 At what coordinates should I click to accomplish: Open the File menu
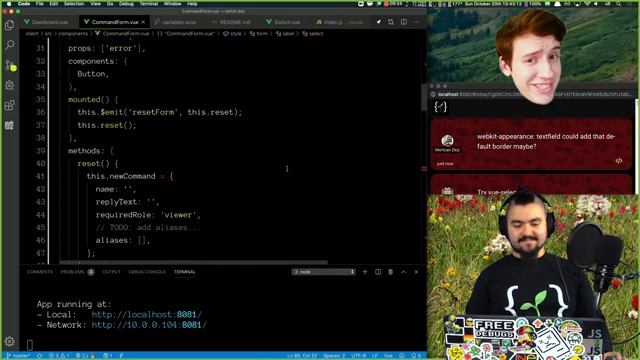pyautogui.click(x=40, y=4)
